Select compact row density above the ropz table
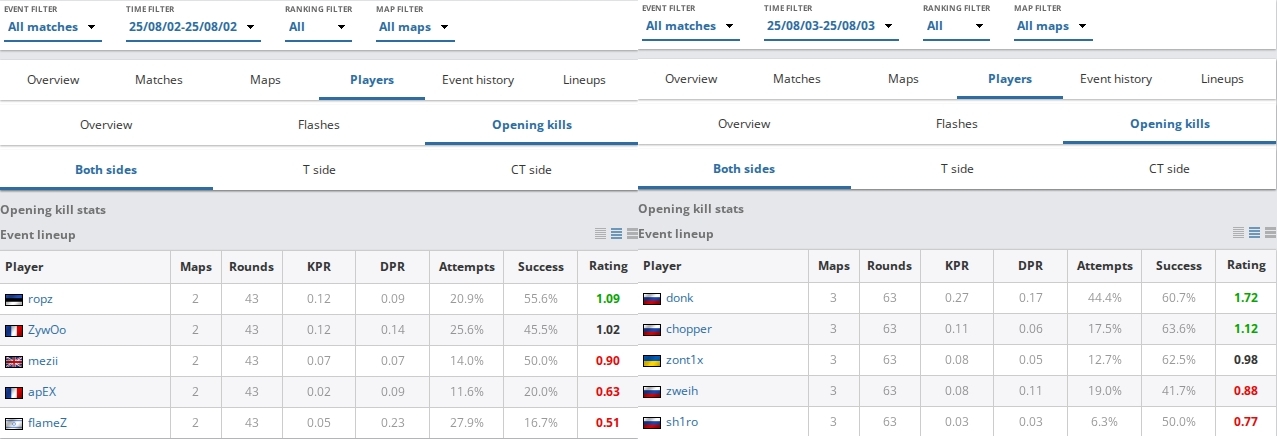This screenshot has height=439, width=1277. tap(600, 233)
